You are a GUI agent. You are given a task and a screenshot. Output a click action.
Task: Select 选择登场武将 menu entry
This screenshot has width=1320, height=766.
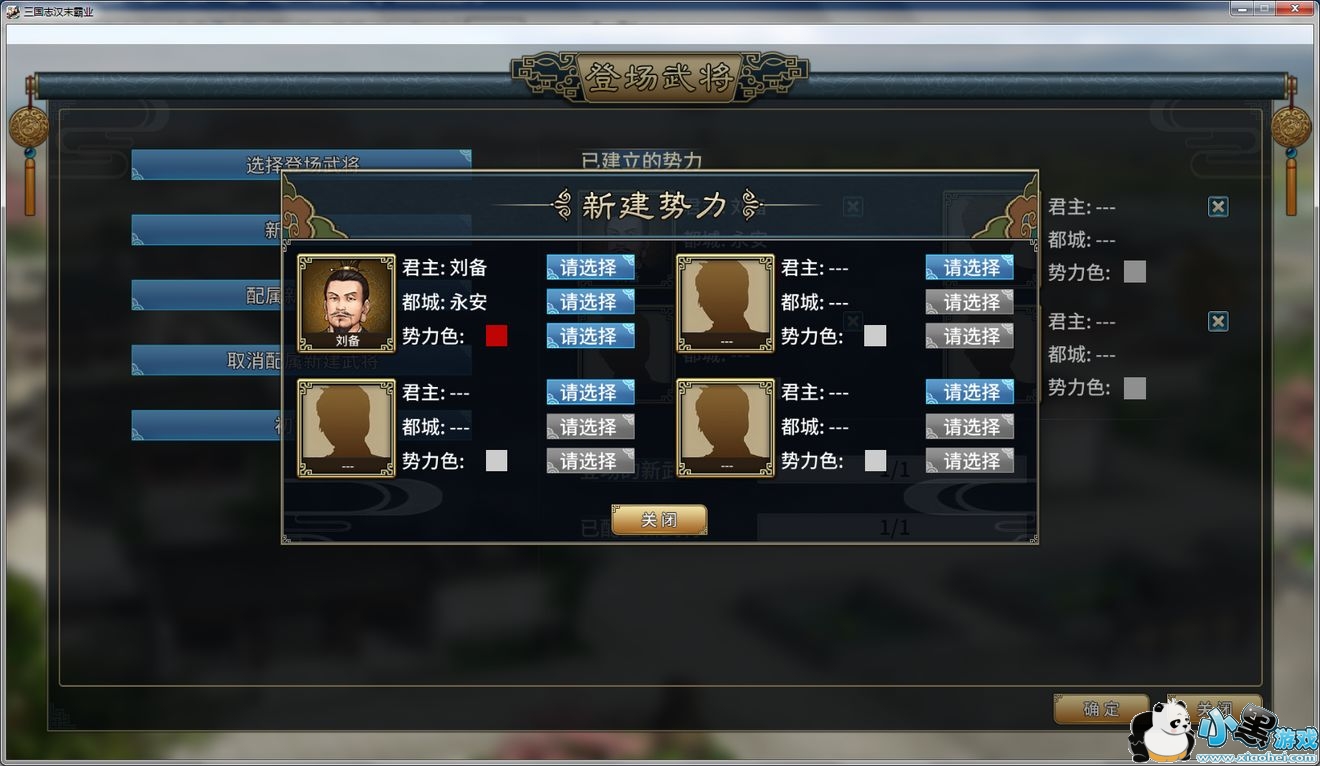tap(301, 164)
